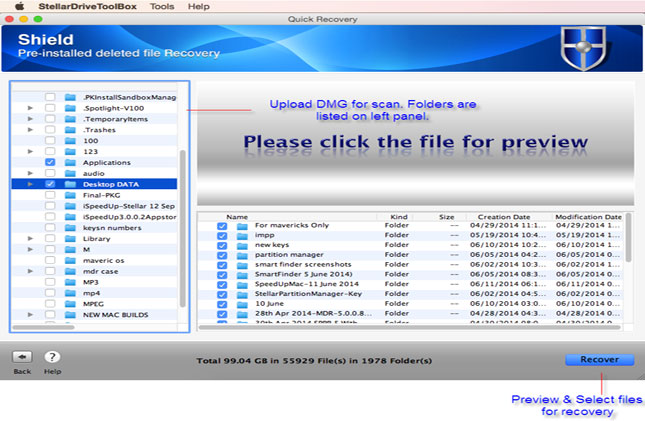Click the .TemporaryItems folder icon
The image size is (645, 421).
pos(70,119)
